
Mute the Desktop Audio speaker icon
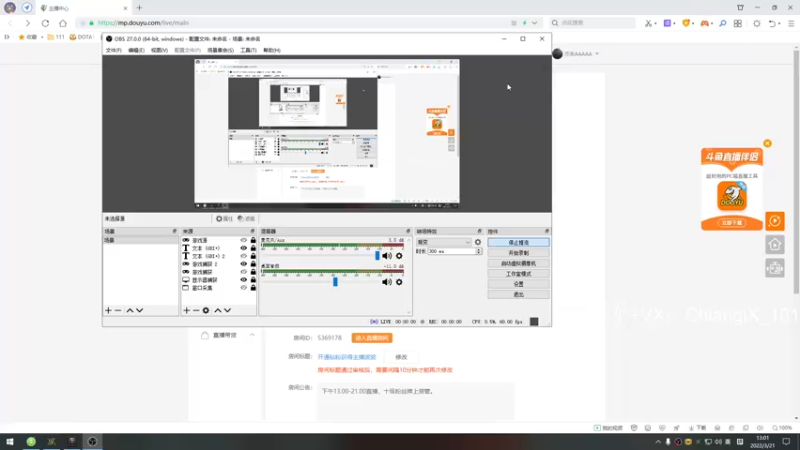pos(387,282)
